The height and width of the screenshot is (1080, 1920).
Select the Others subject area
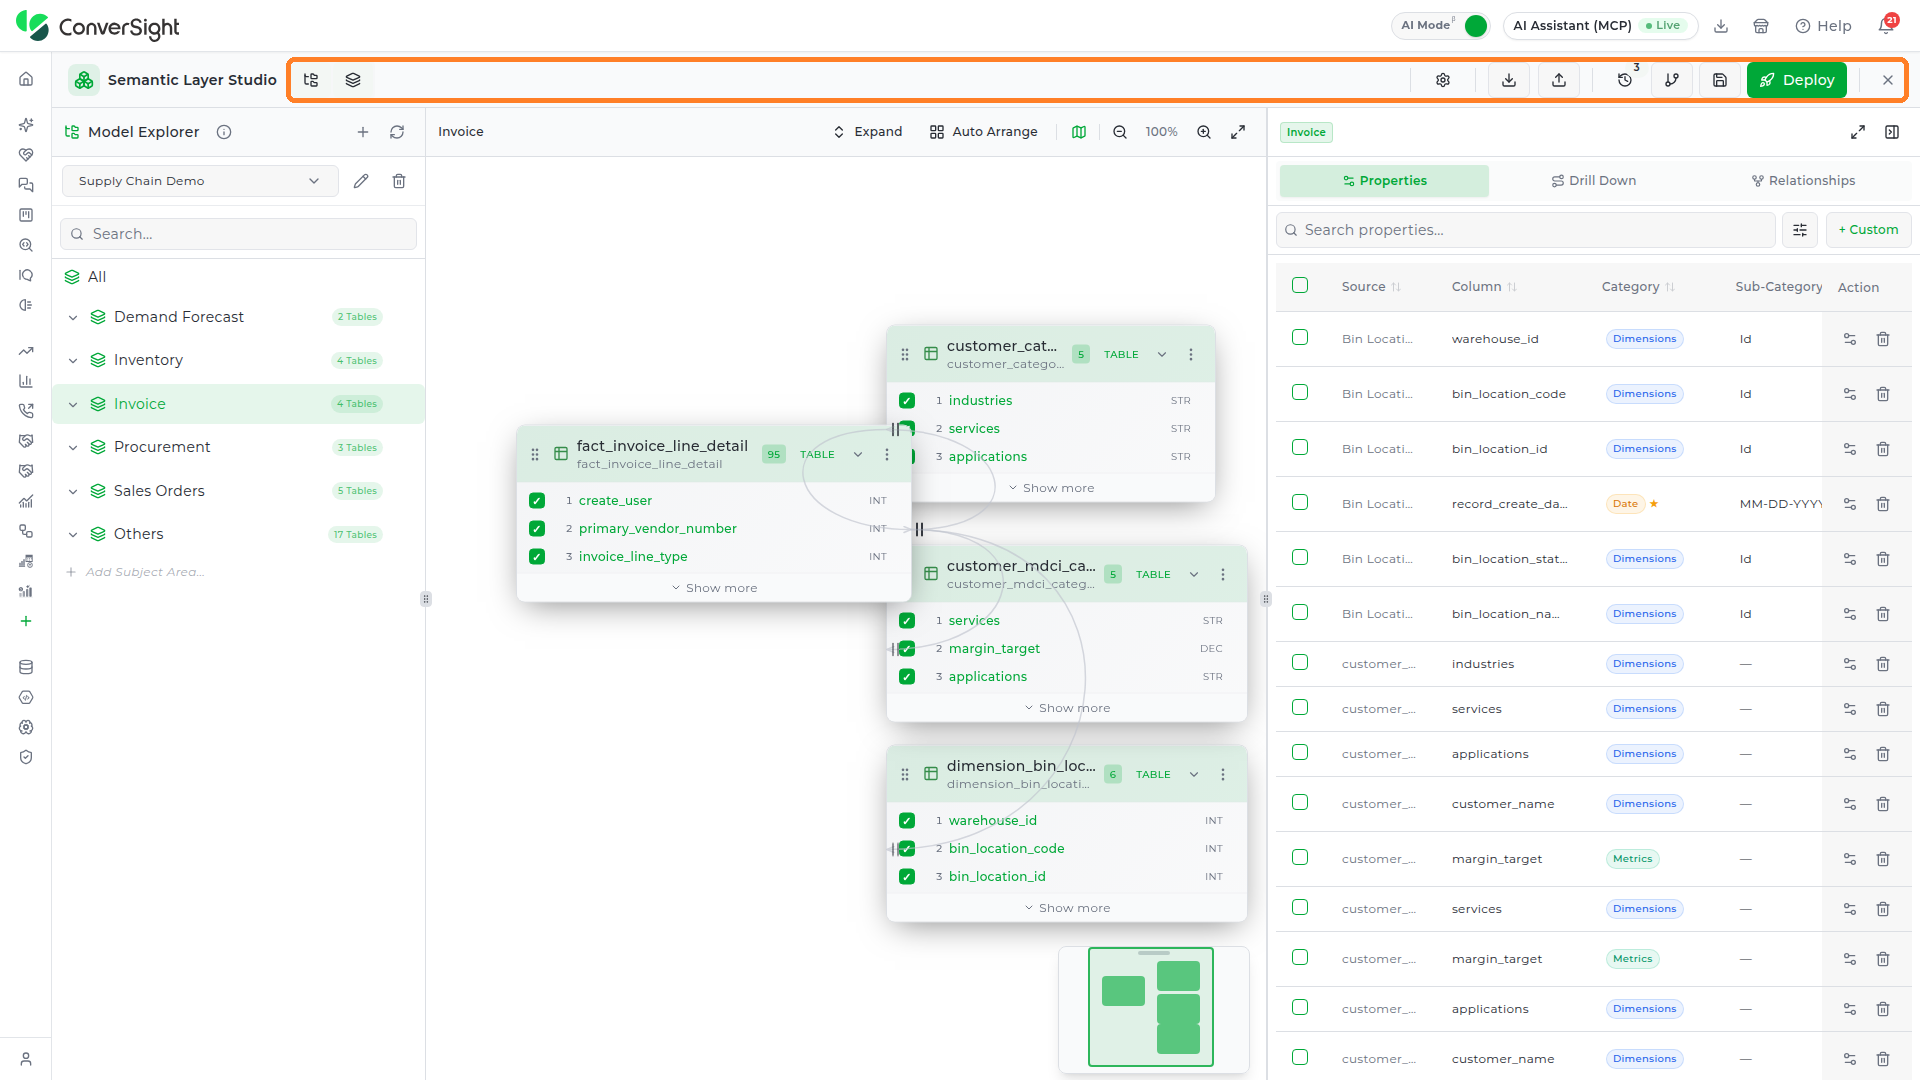coord(139,534)
